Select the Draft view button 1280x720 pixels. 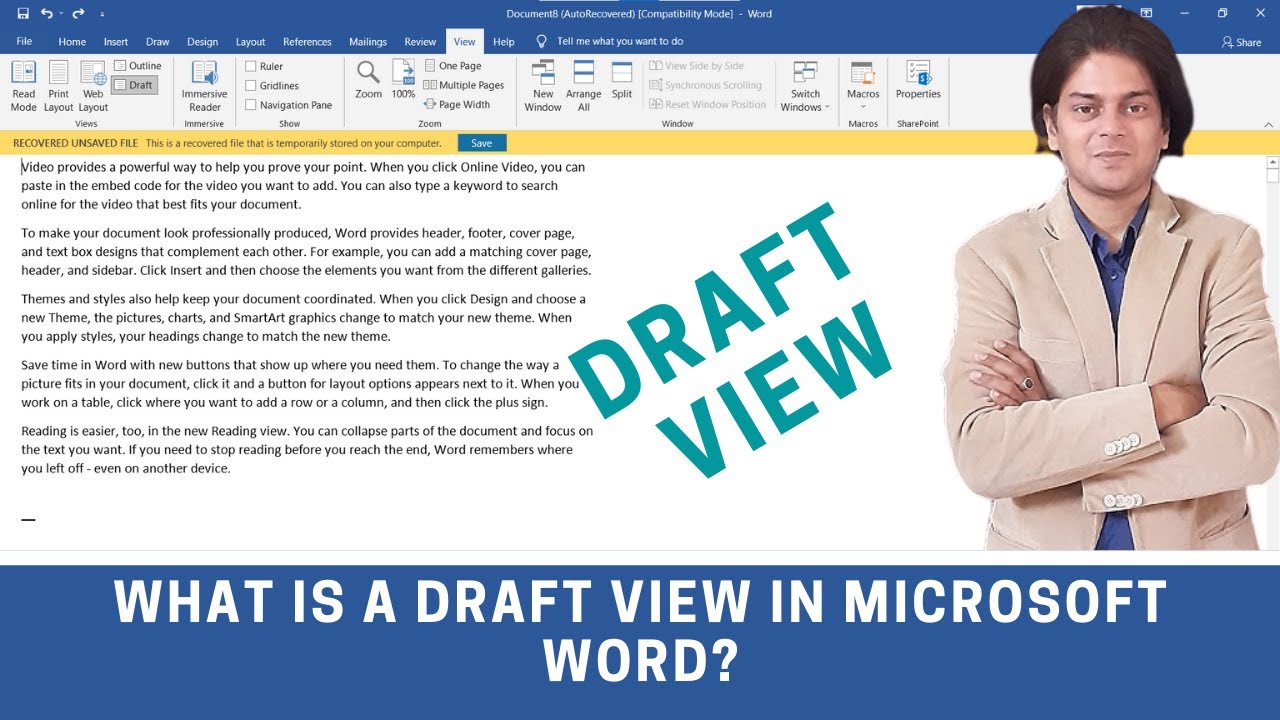tap(135, 85)
